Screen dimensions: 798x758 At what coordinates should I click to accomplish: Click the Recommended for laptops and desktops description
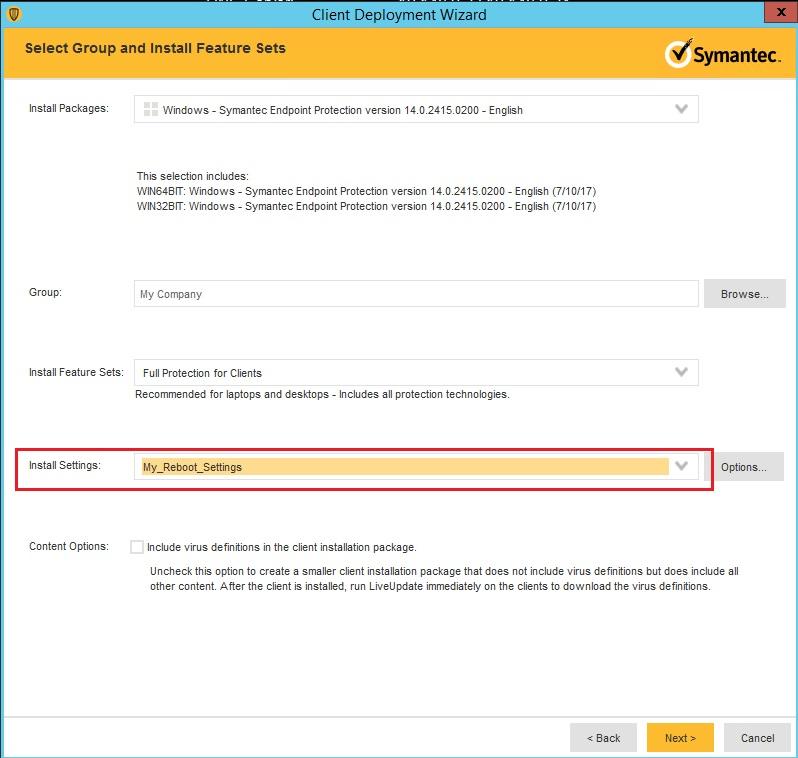click(x=322, y=394)
